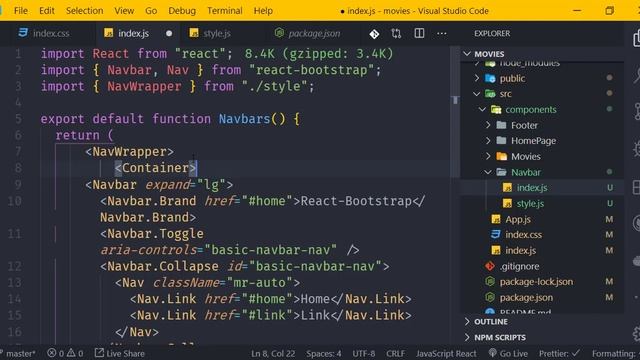
Task: Click the components folder icon
Action: click(x=496, y=109)
